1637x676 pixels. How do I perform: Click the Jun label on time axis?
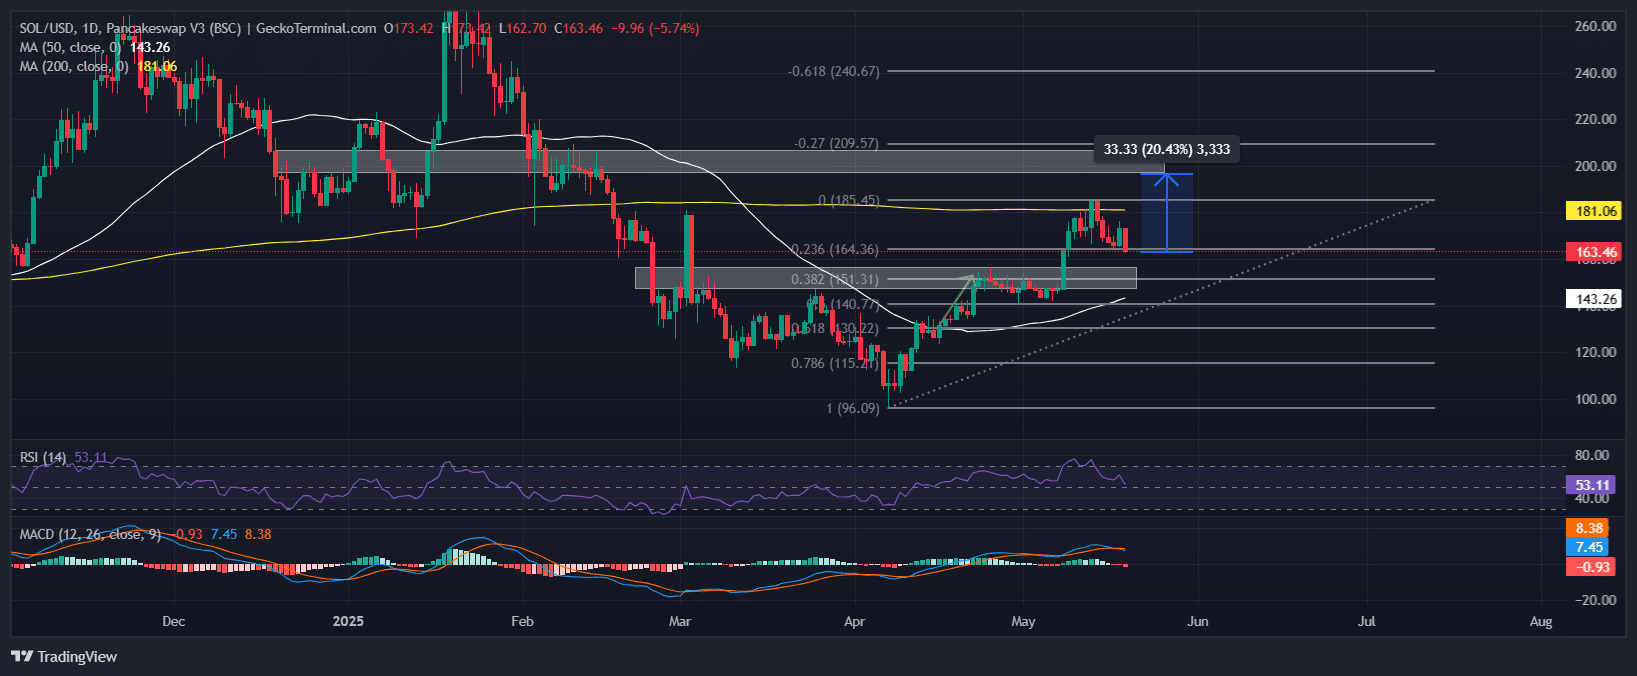click(x=1198, y=621)
